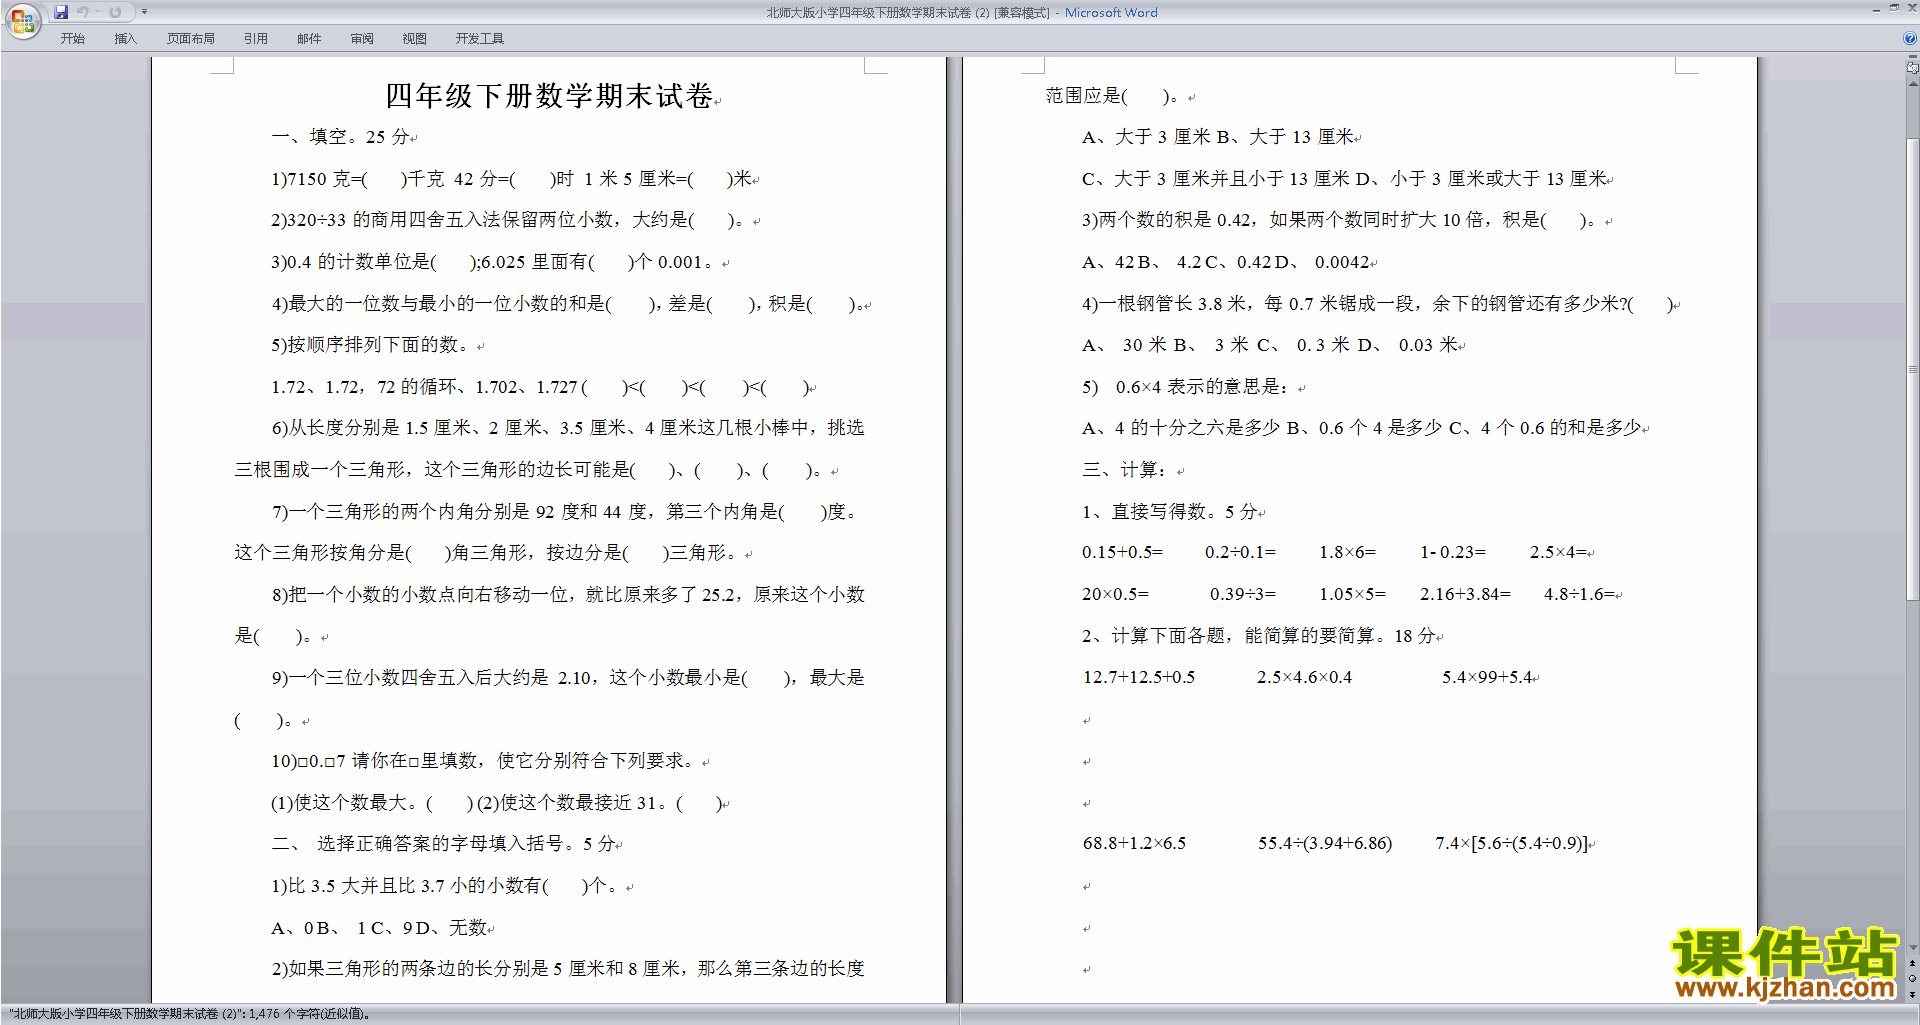The width and height of the screenshot is (1920, 1025).
Task: Click the heading 三、计算：
Action: pos(1125,470)
